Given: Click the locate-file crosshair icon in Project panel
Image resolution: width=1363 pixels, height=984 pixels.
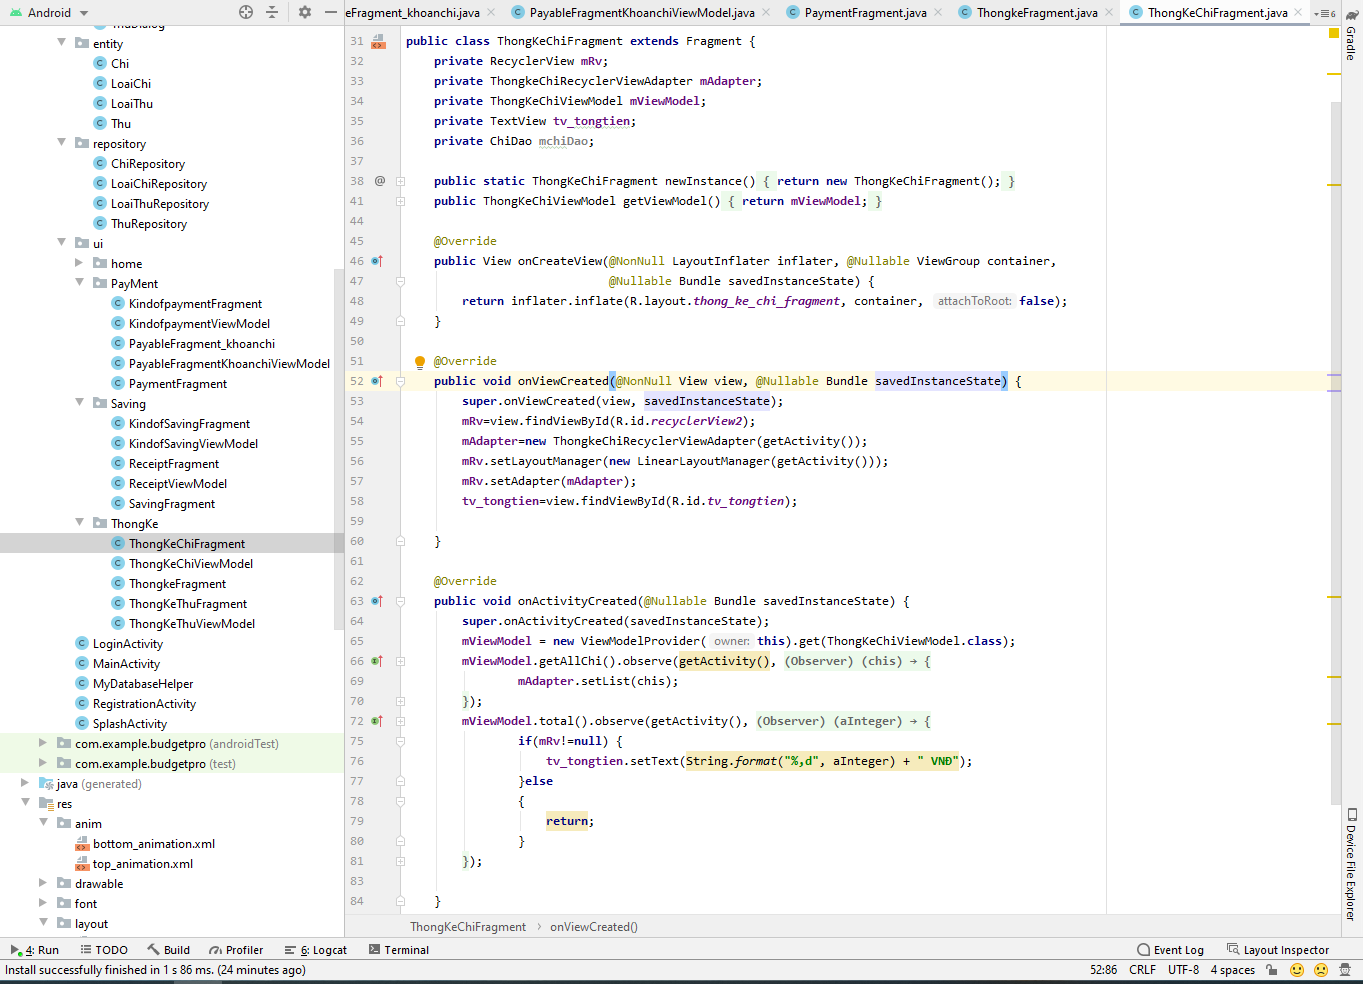Looking at the screenshot, I should coord(246,12).
